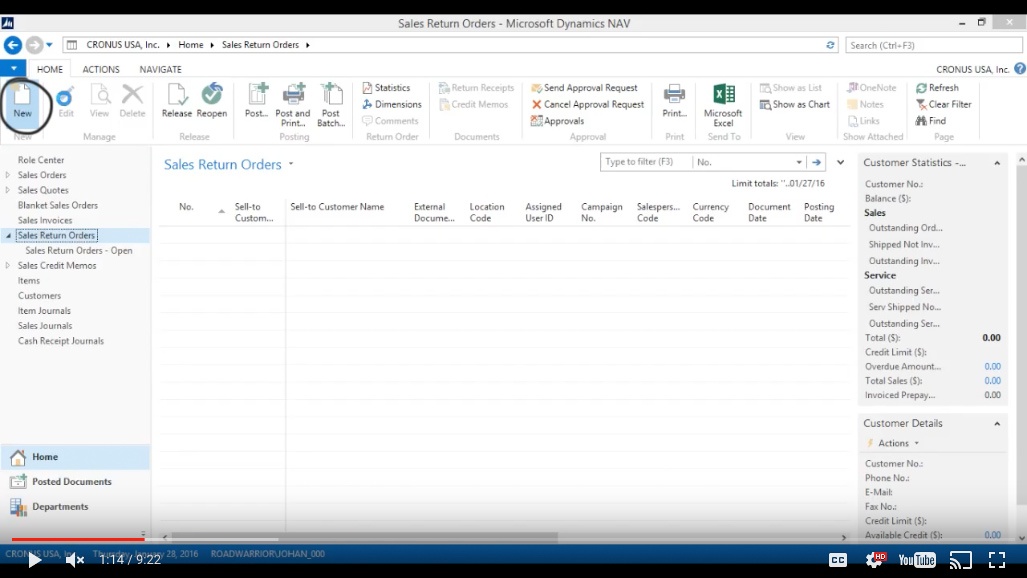Send list to Microsoft Excel
Viewport: 1027px width, 578px height.
coord(723,105)
